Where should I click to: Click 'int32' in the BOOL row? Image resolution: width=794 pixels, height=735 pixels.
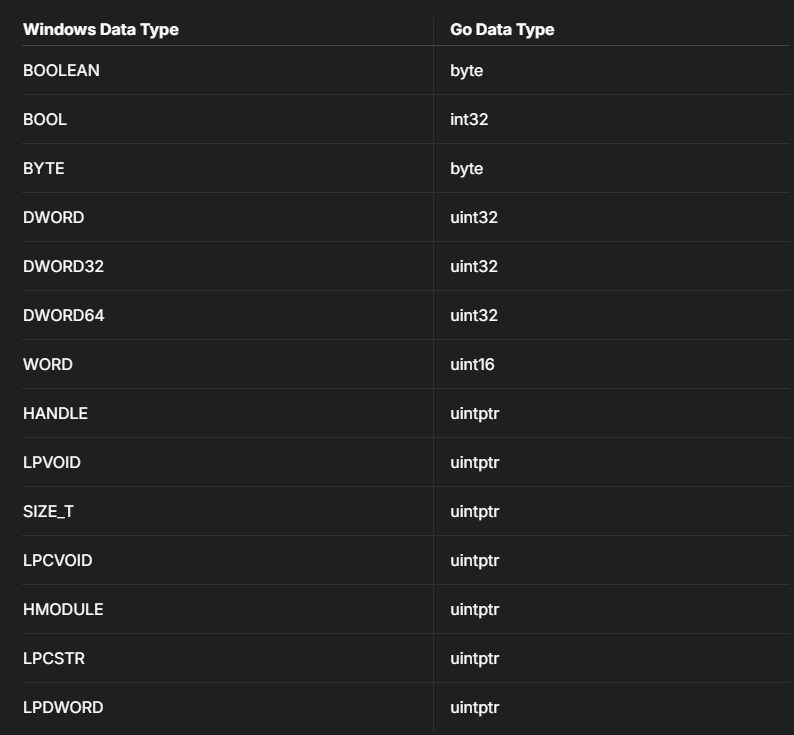tap(469, 120)
